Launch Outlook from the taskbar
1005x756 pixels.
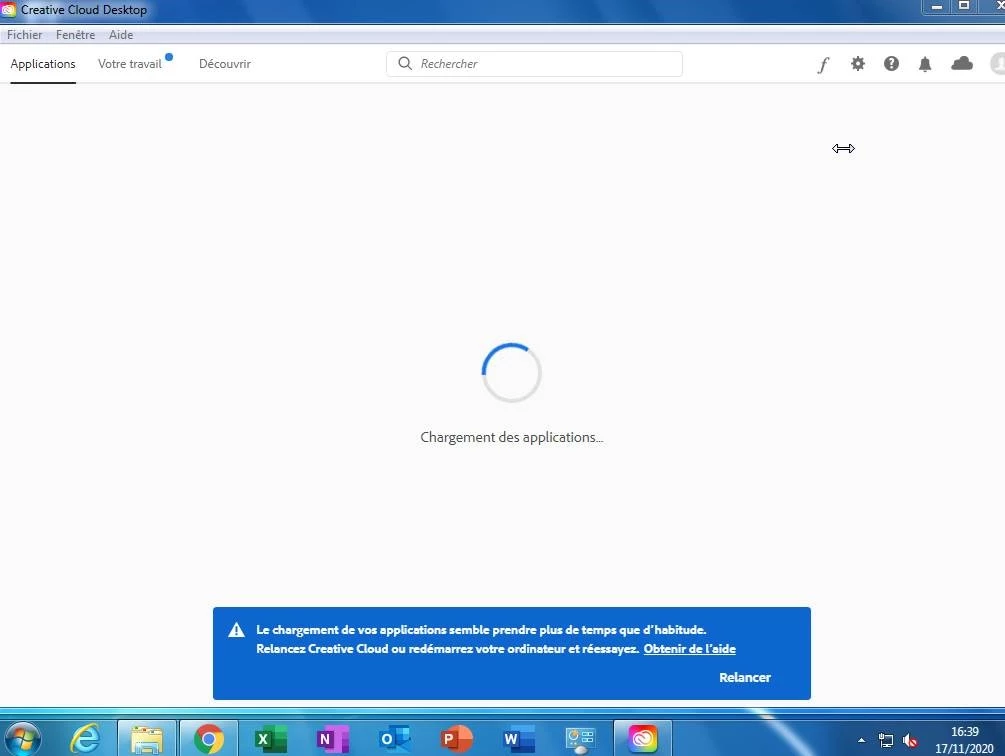pos(394,739)
